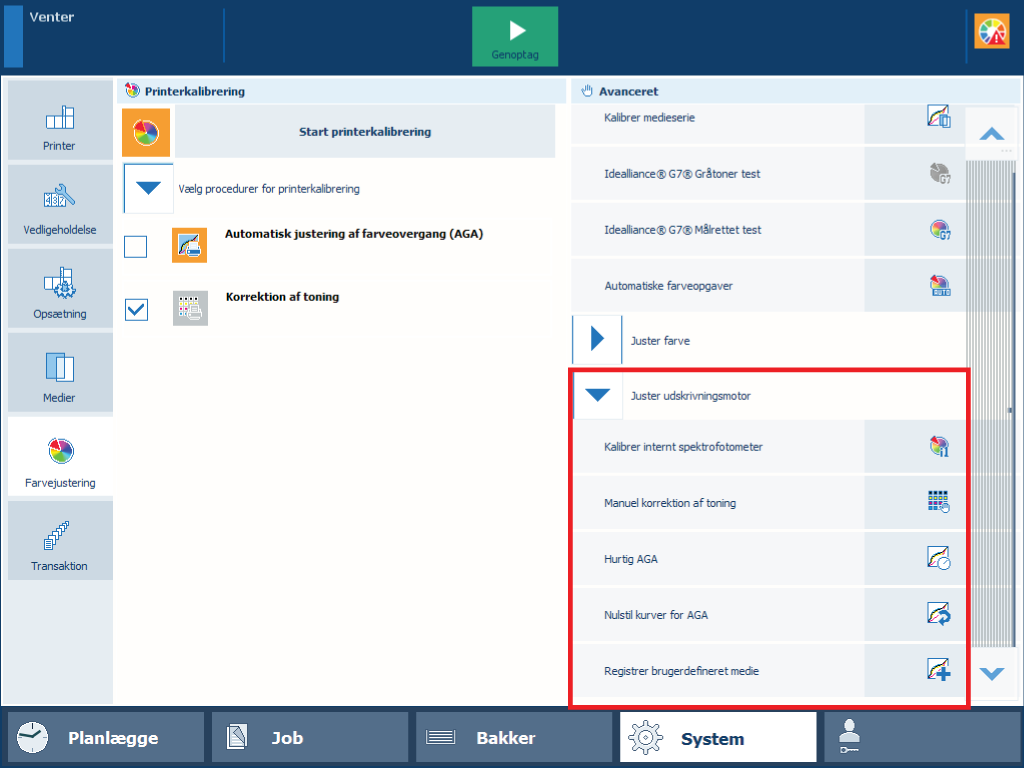Select the System bottom tab
The width and height of the screenshot is (1024, 768).
coord(718,738)
